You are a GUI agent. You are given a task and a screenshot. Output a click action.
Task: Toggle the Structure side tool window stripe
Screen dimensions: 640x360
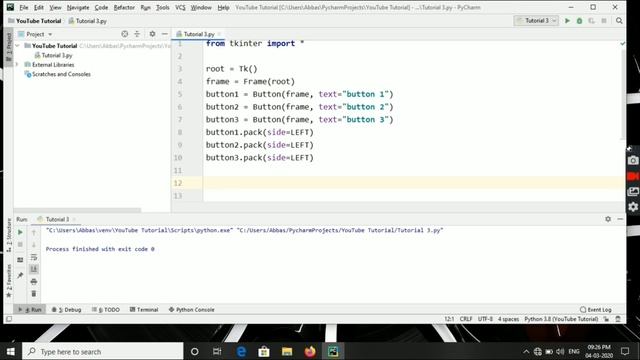pyautogui.click(x=9, y=235)
